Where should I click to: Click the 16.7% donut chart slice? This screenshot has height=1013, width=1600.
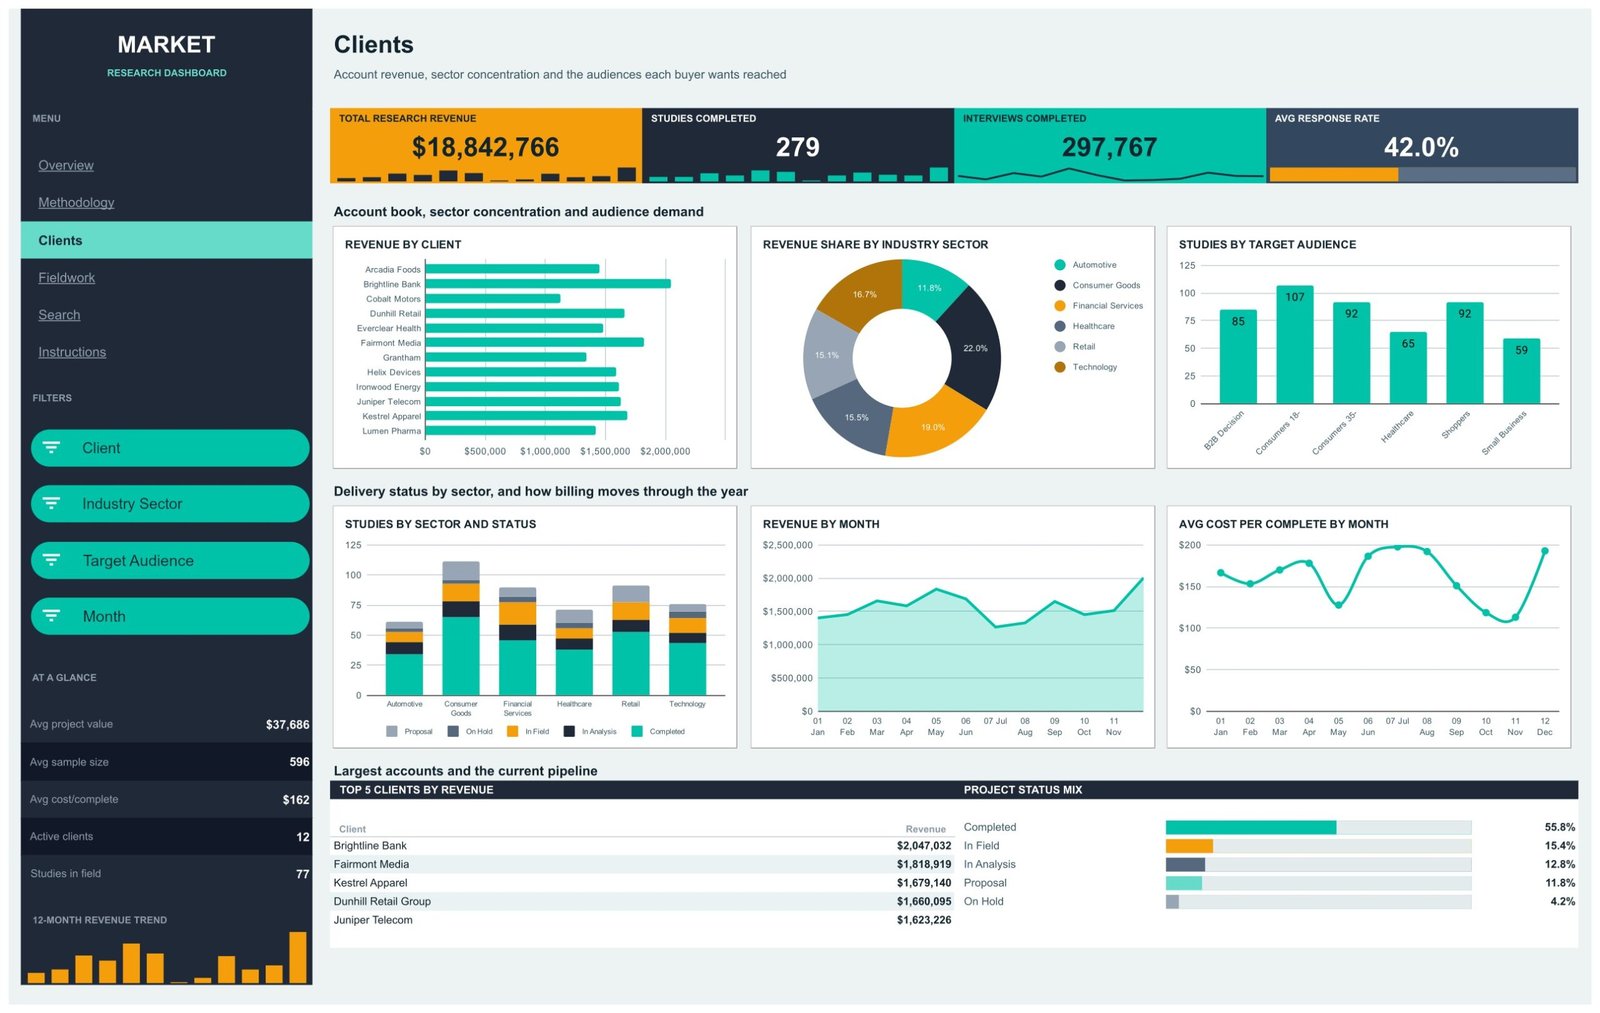(x=864, y=292)
